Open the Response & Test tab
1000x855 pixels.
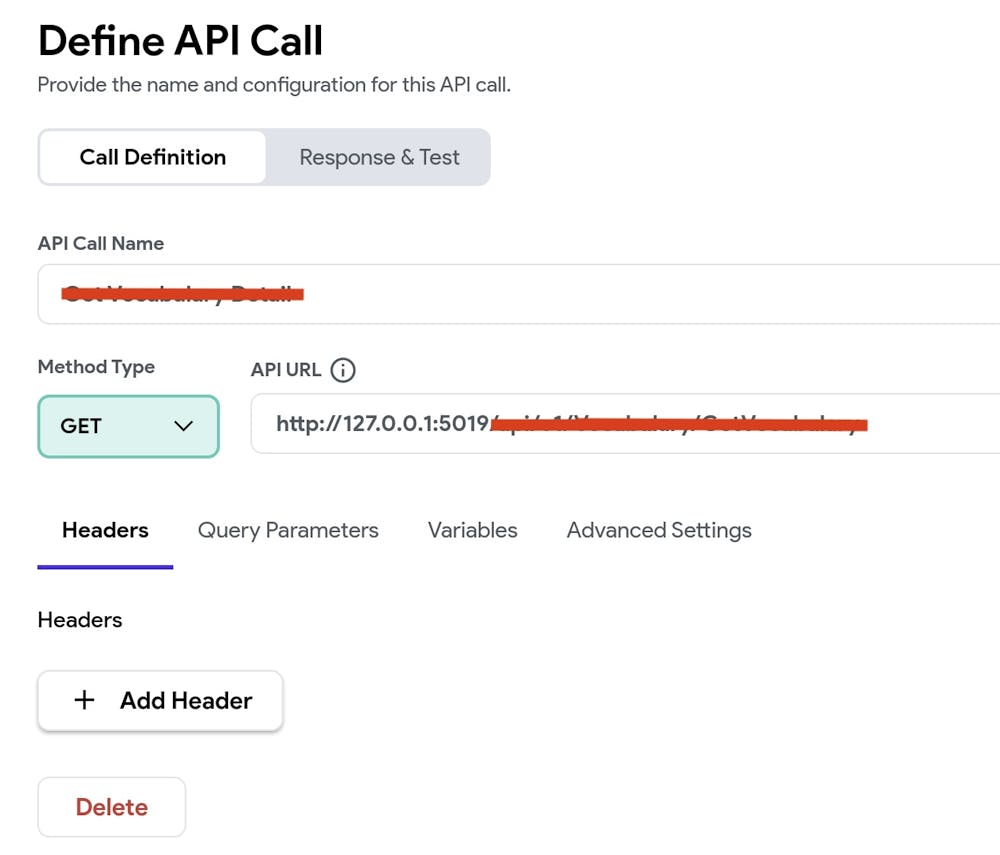pyautogui.click(x=379, y=157)
